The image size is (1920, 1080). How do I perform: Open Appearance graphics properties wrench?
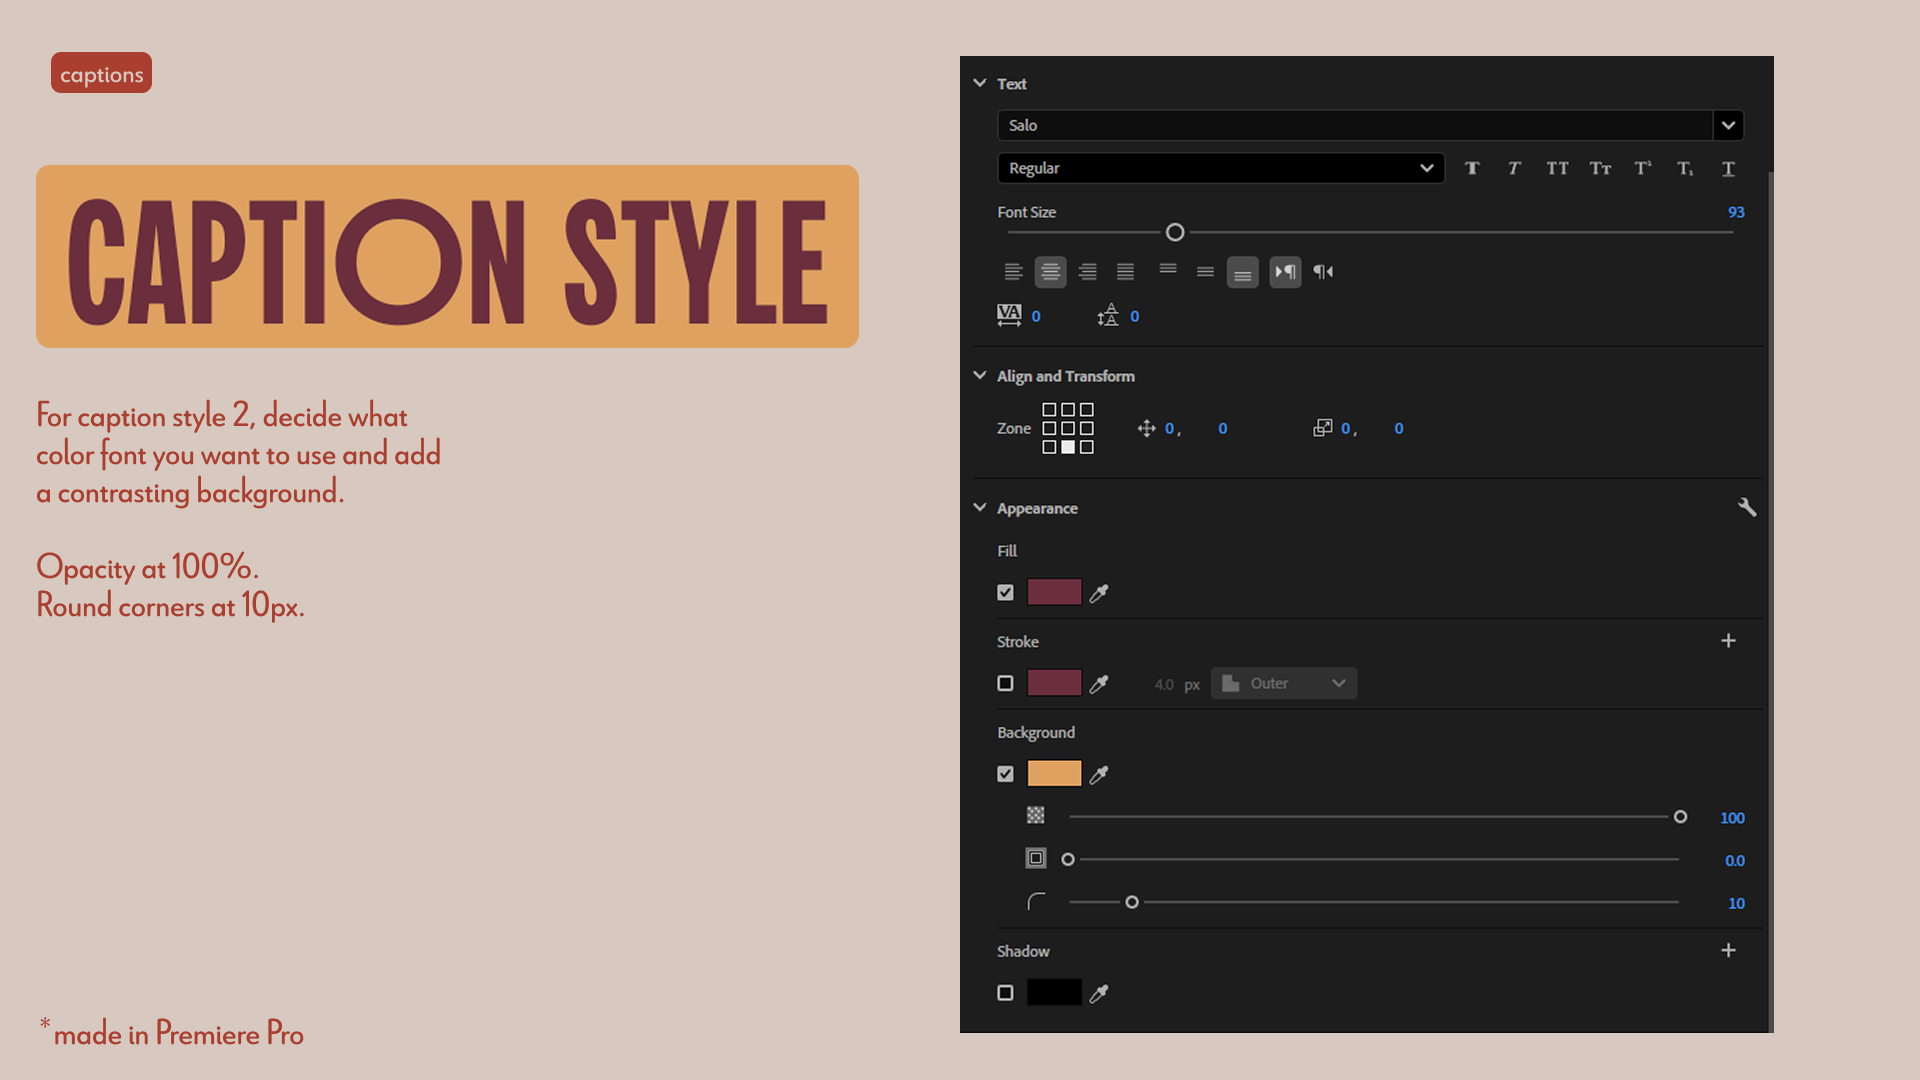pos(1747,507)
